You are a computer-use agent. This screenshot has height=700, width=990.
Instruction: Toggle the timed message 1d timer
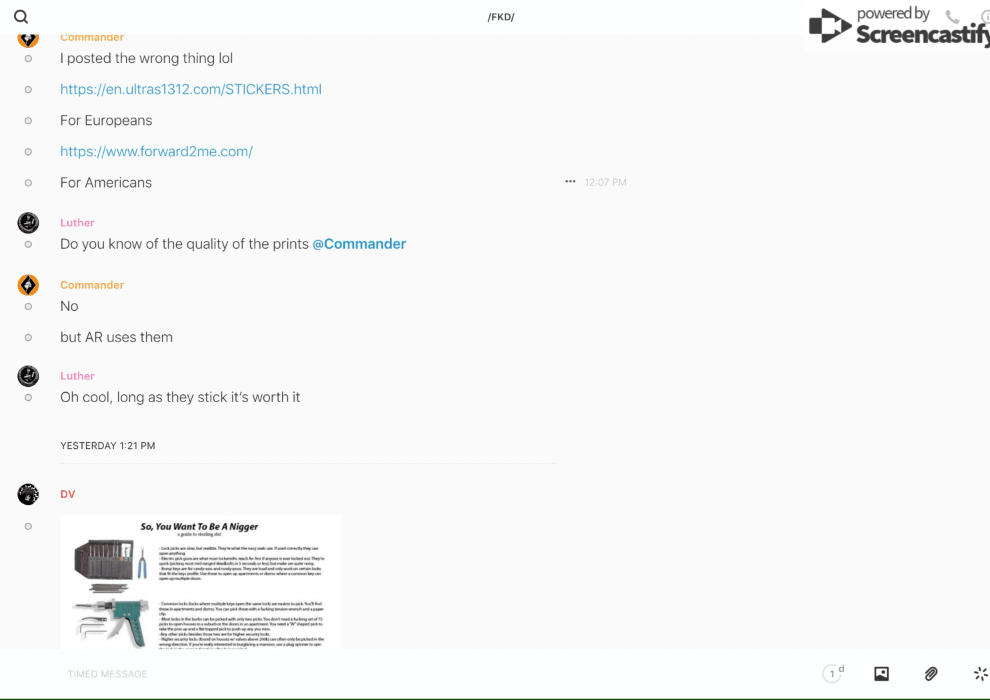(833, 674)
